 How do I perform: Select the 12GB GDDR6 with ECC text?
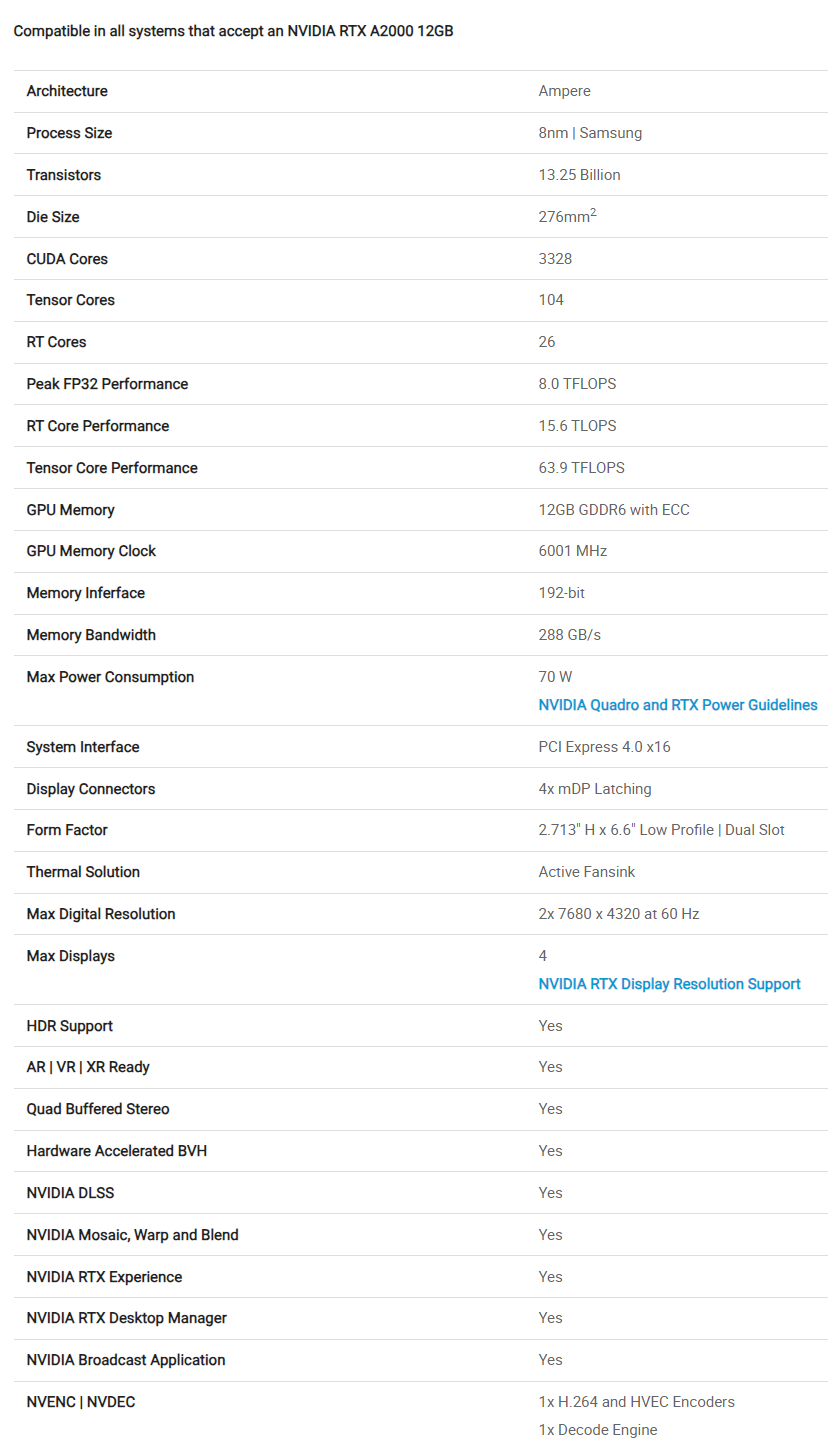tap(614, 510)
